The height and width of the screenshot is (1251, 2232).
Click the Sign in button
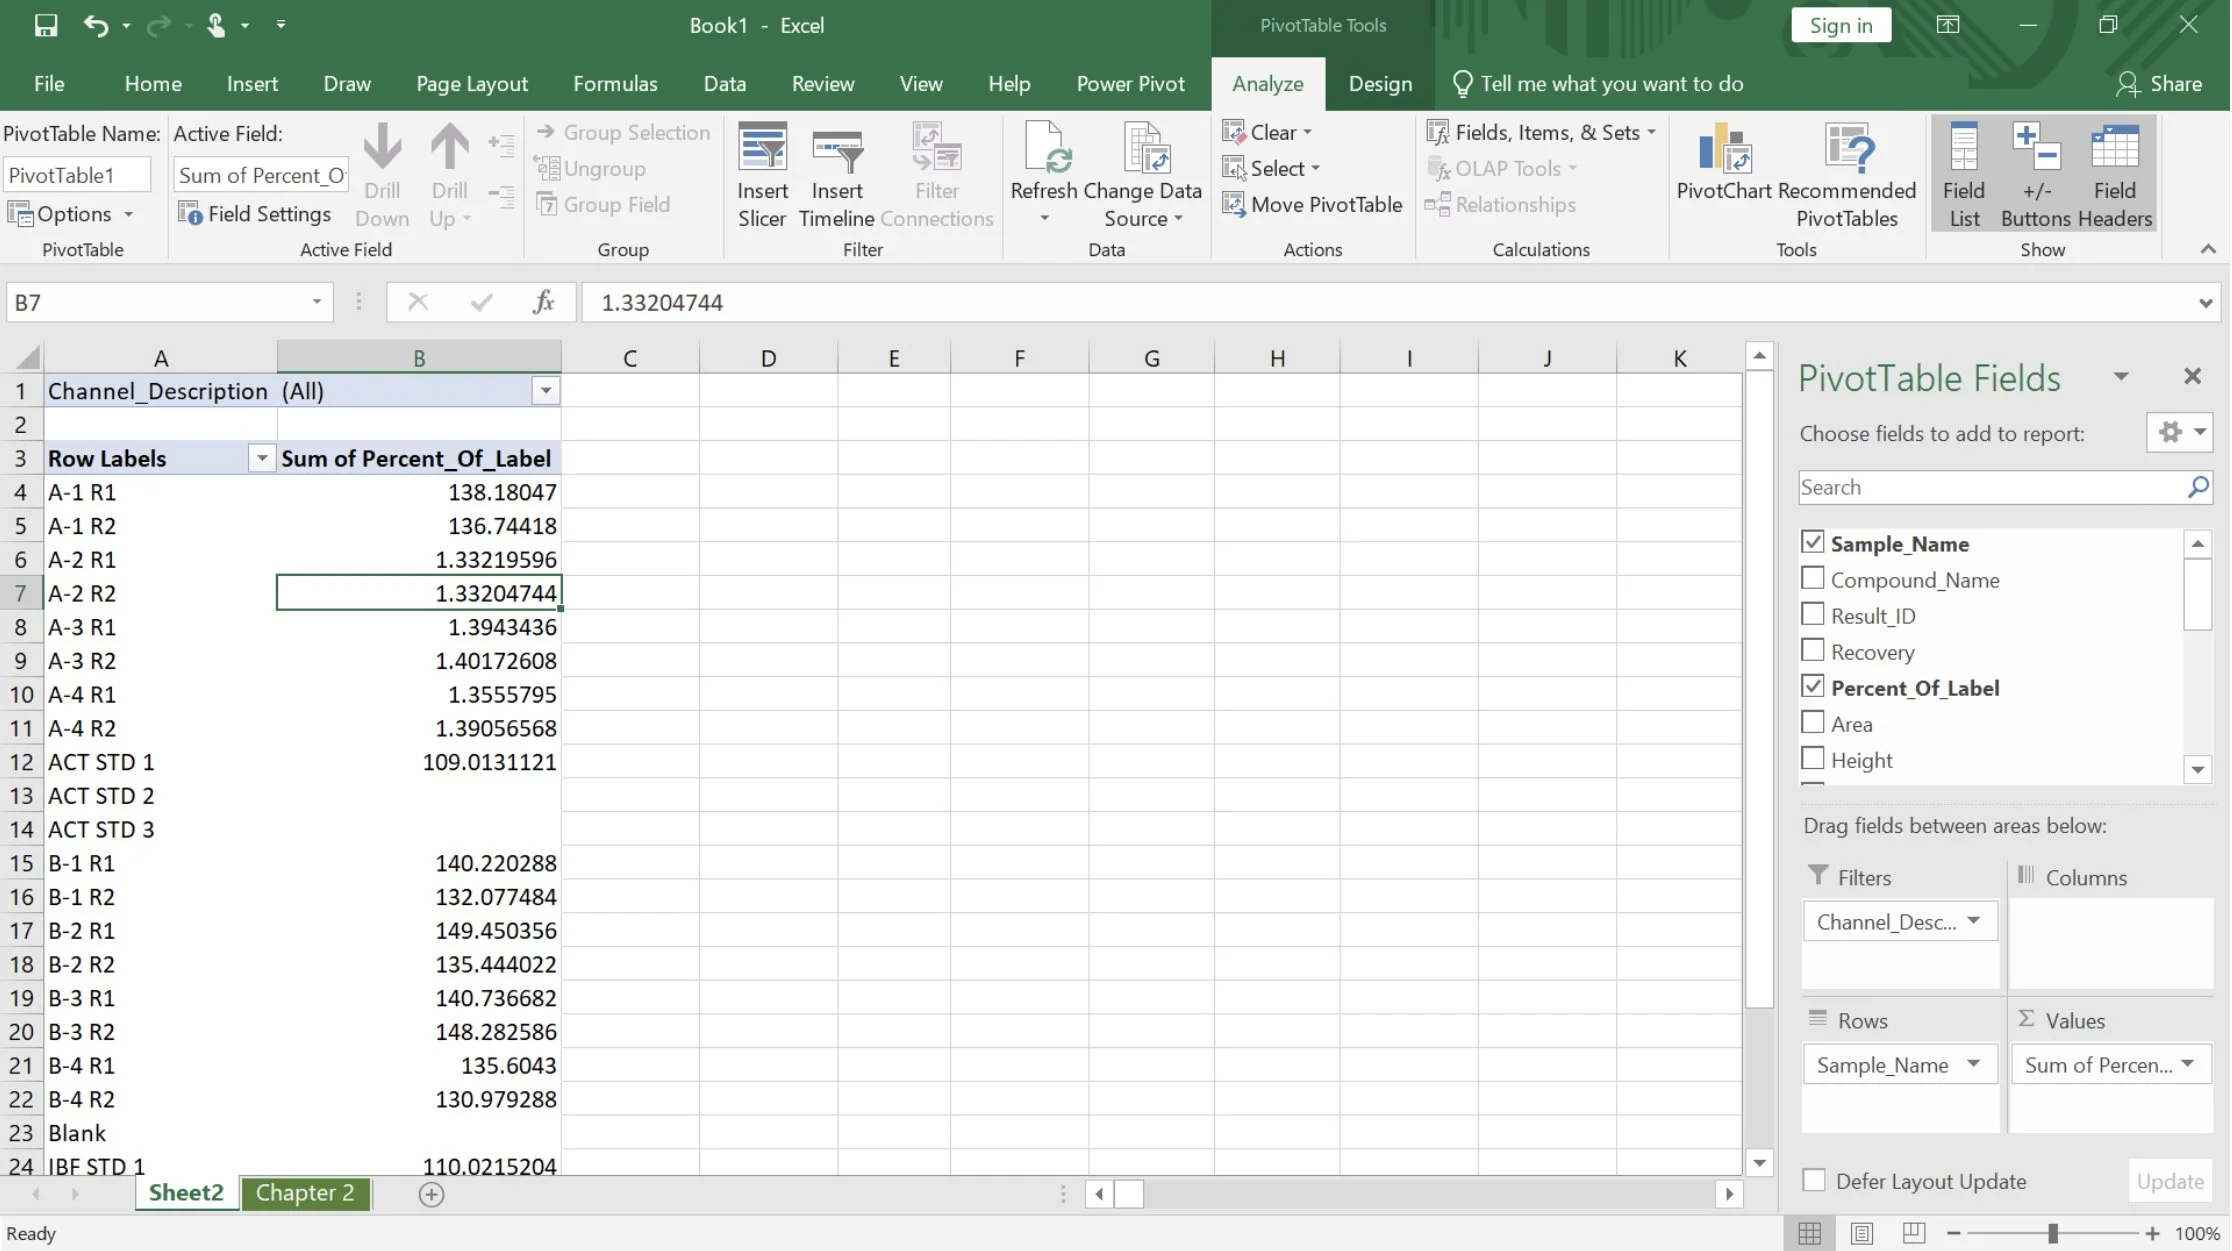tap(1840, 25)
